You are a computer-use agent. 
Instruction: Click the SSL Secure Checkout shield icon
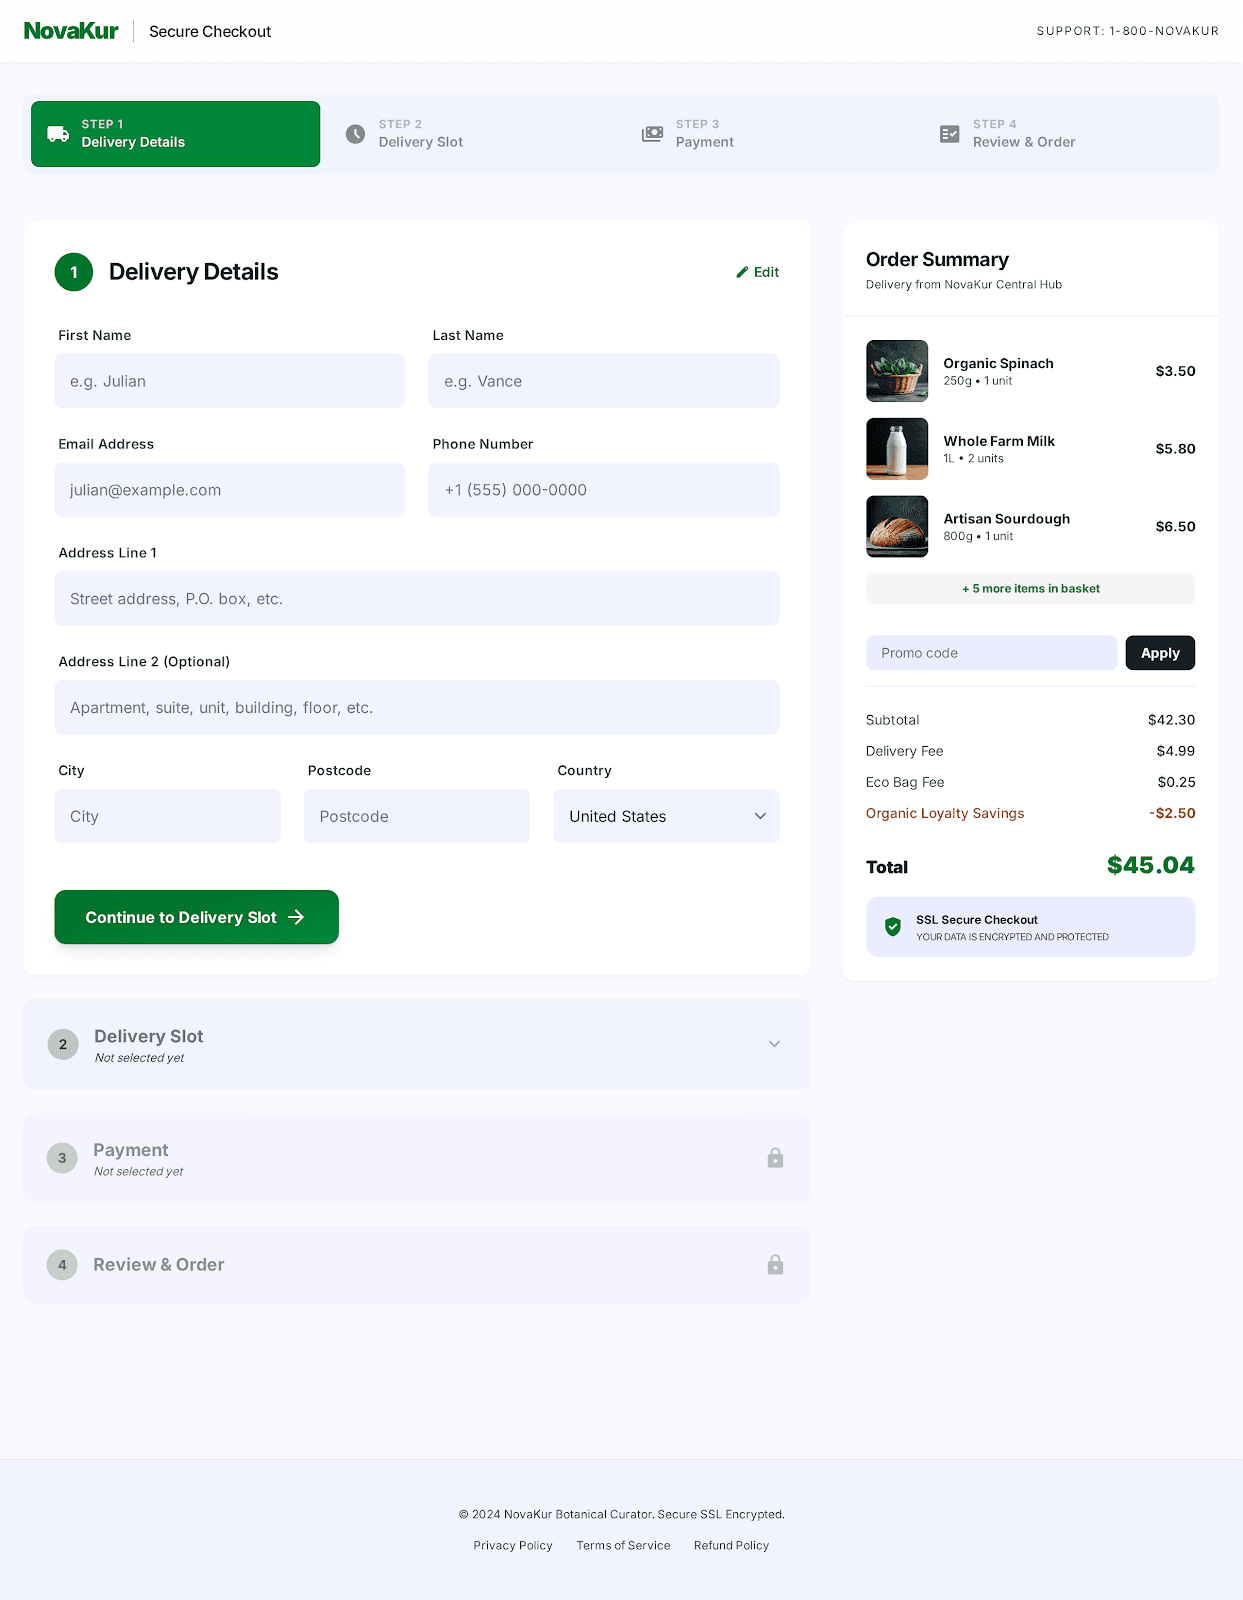[x=893, y=927]
